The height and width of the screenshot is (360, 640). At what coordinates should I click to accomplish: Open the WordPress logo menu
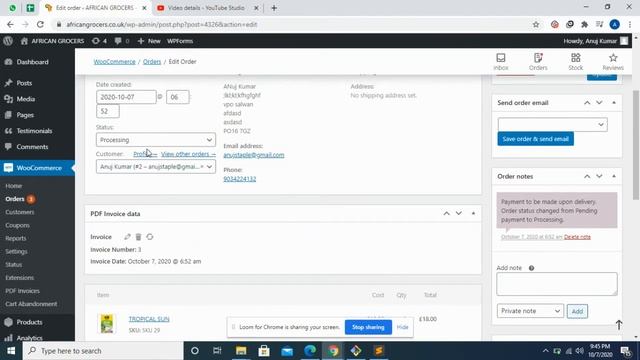click(8, 41)
